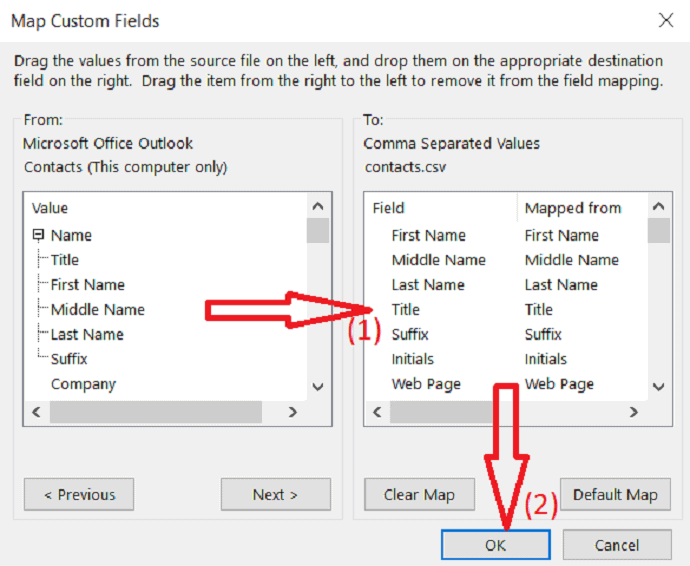690x566 pixels.
Task: Click the Value column header
Action: pos(50,208)
